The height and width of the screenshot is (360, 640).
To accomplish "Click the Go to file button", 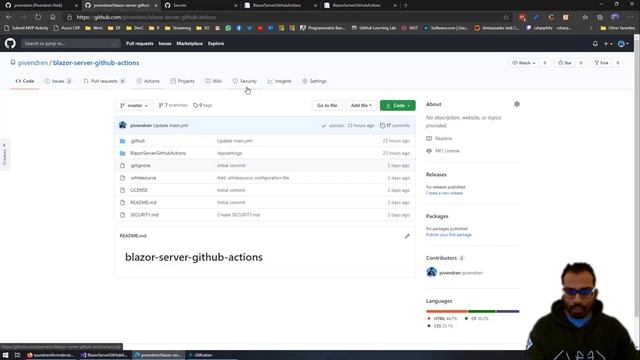I will coord(327,105).
